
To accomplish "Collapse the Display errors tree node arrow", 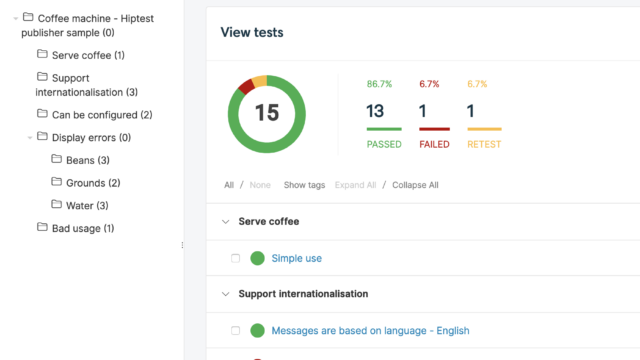I will click(30, 138).
